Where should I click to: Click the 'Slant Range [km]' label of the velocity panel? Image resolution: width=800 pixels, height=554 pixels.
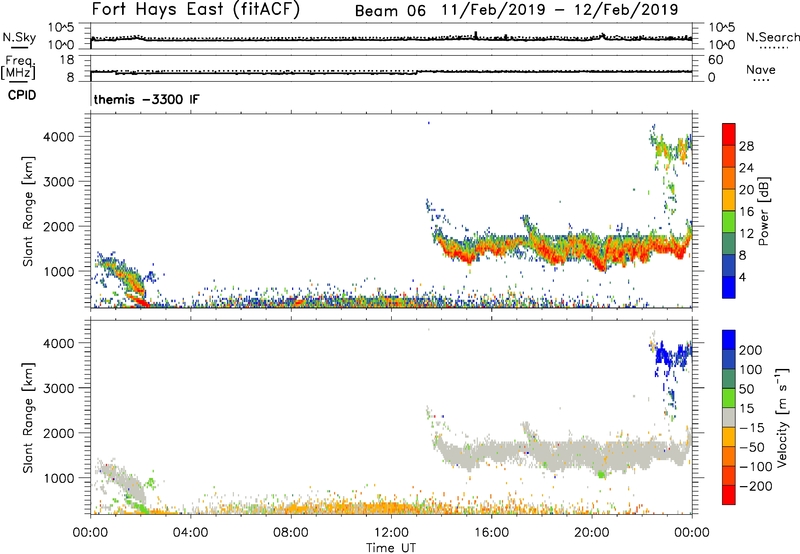(28, 417)
